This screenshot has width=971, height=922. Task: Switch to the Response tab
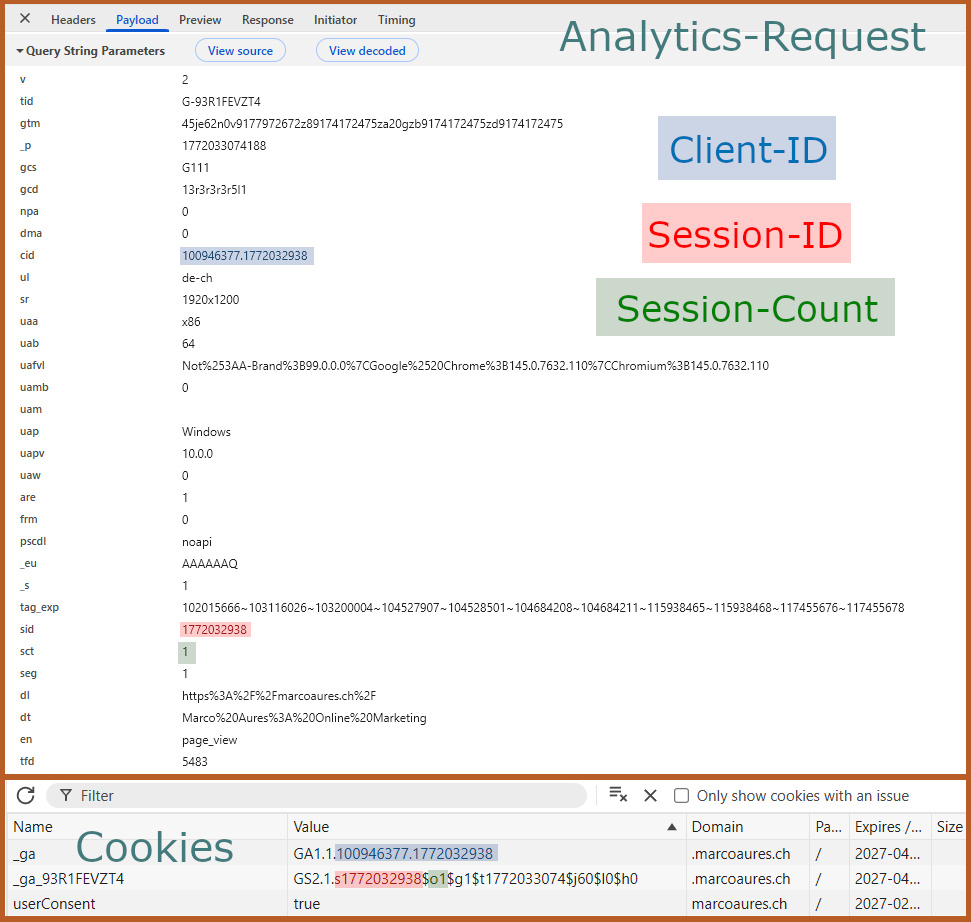[267, 19]
